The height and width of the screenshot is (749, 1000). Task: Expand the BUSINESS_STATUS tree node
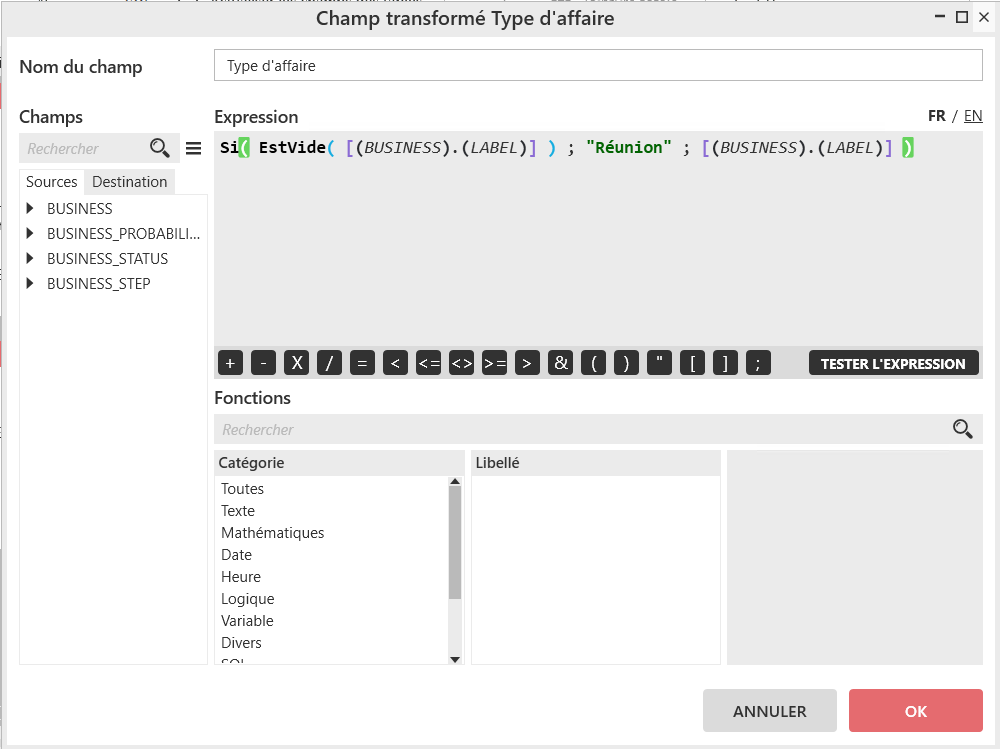pyautogui.click(x=31, y=259)
